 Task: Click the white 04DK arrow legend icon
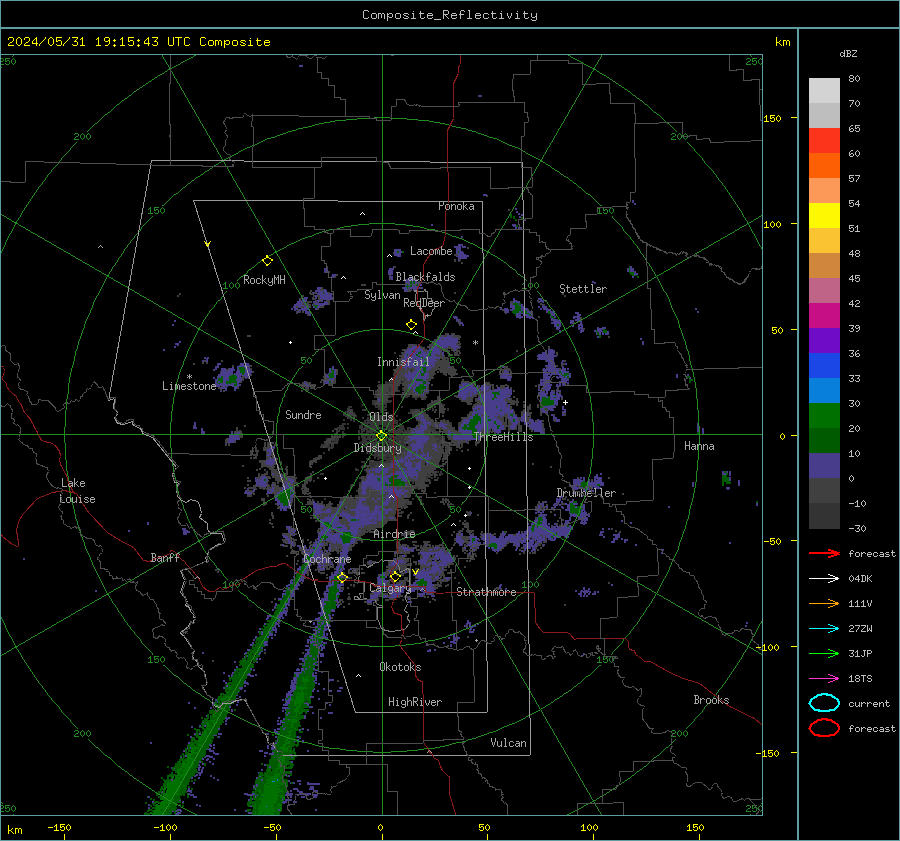pos(824,578)
